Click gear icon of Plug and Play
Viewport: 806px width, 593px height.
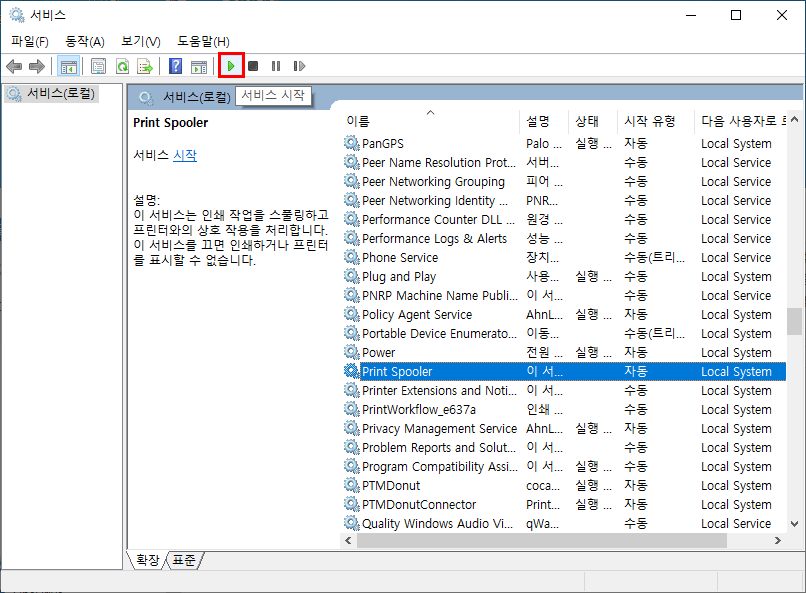point(352,276)
